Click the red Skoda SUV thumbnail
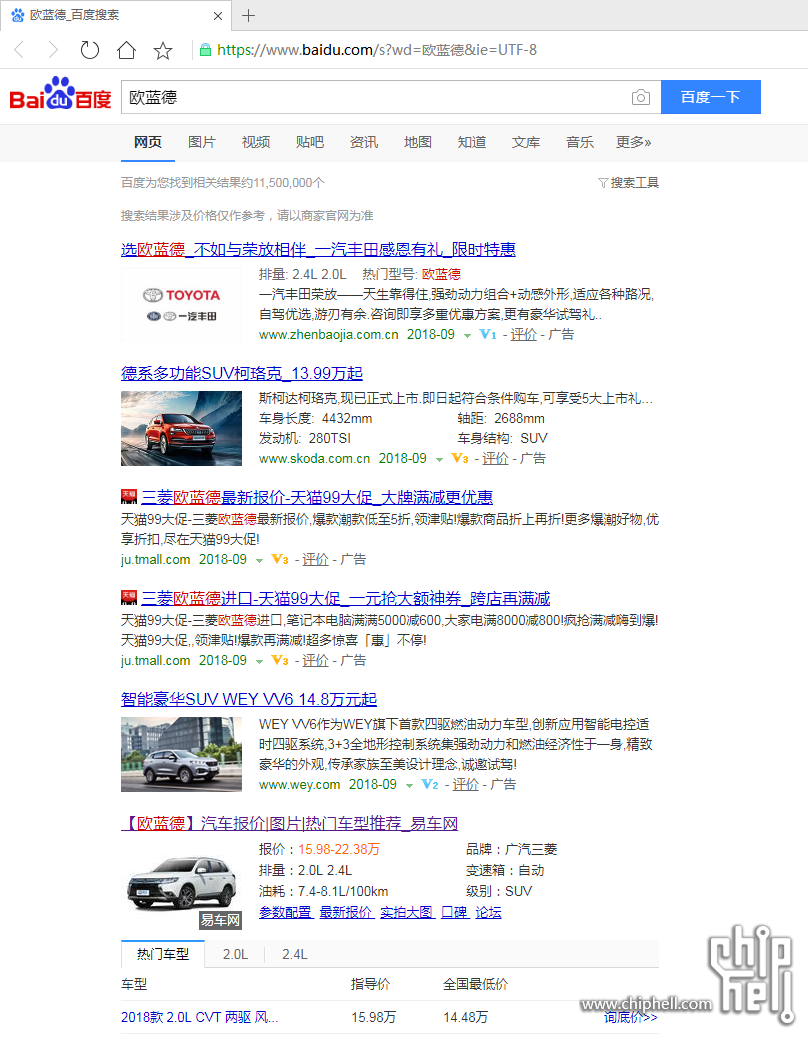 (x=182, y=428)
